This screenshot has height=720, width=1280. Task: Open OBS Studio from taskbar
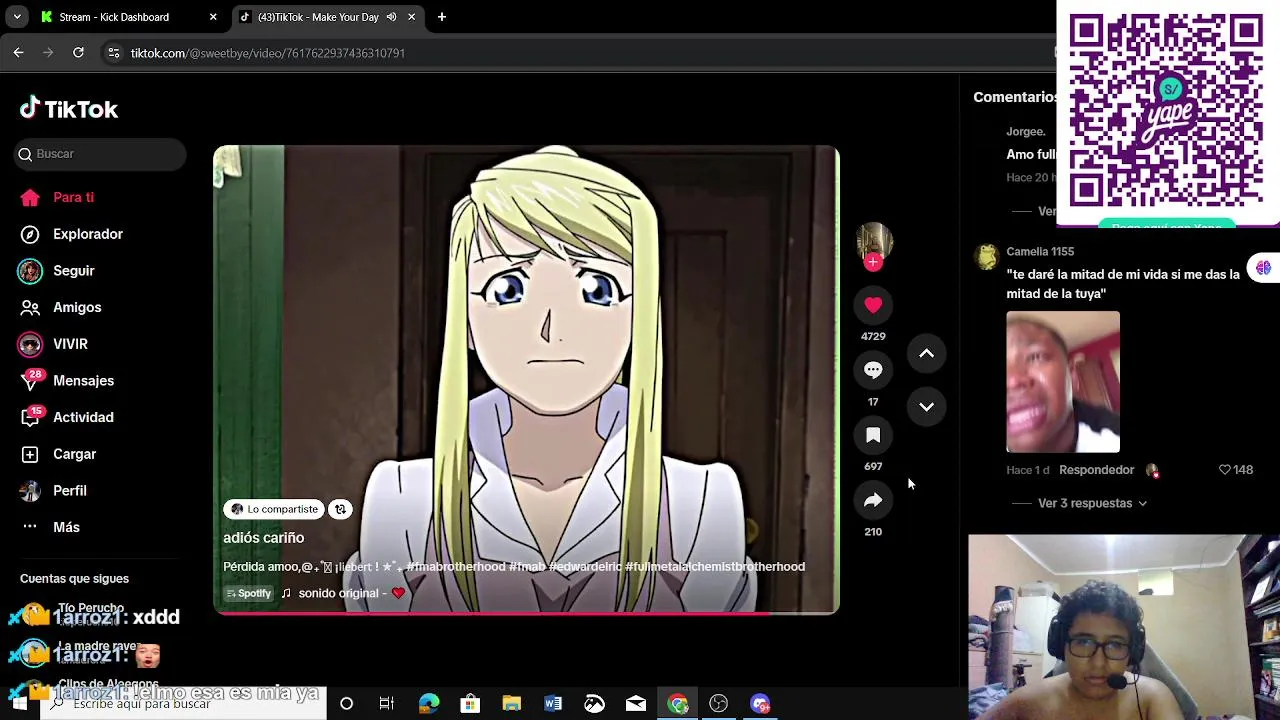[718, 704]
